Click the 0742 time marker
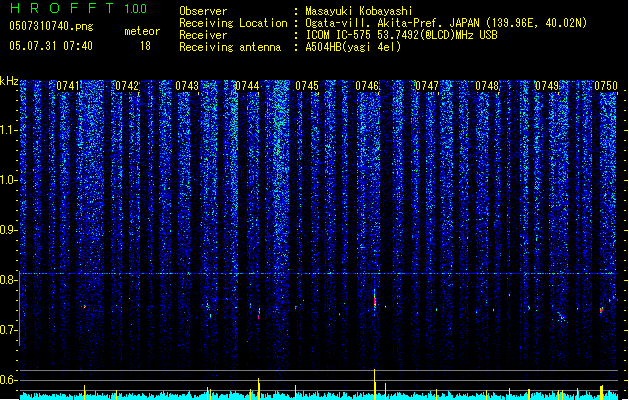This screenshot has width=629, height=400. click(x=127, y=86)
